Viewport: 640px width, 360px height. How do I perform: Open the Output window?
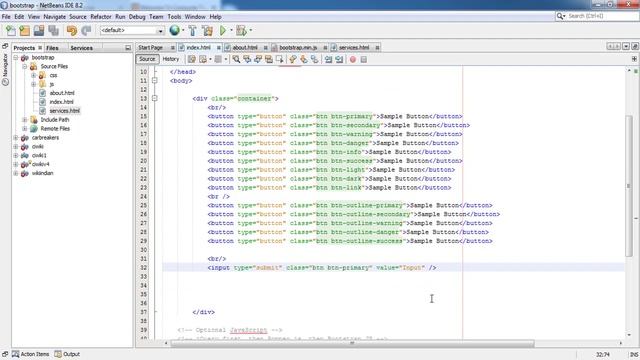(x=67, y=354)
